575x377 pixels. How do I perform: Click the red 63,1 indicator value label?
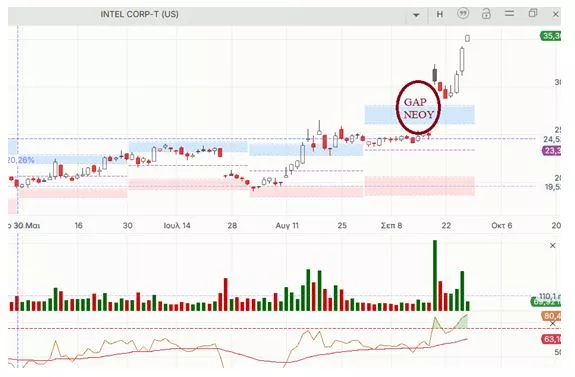(552, 339)
